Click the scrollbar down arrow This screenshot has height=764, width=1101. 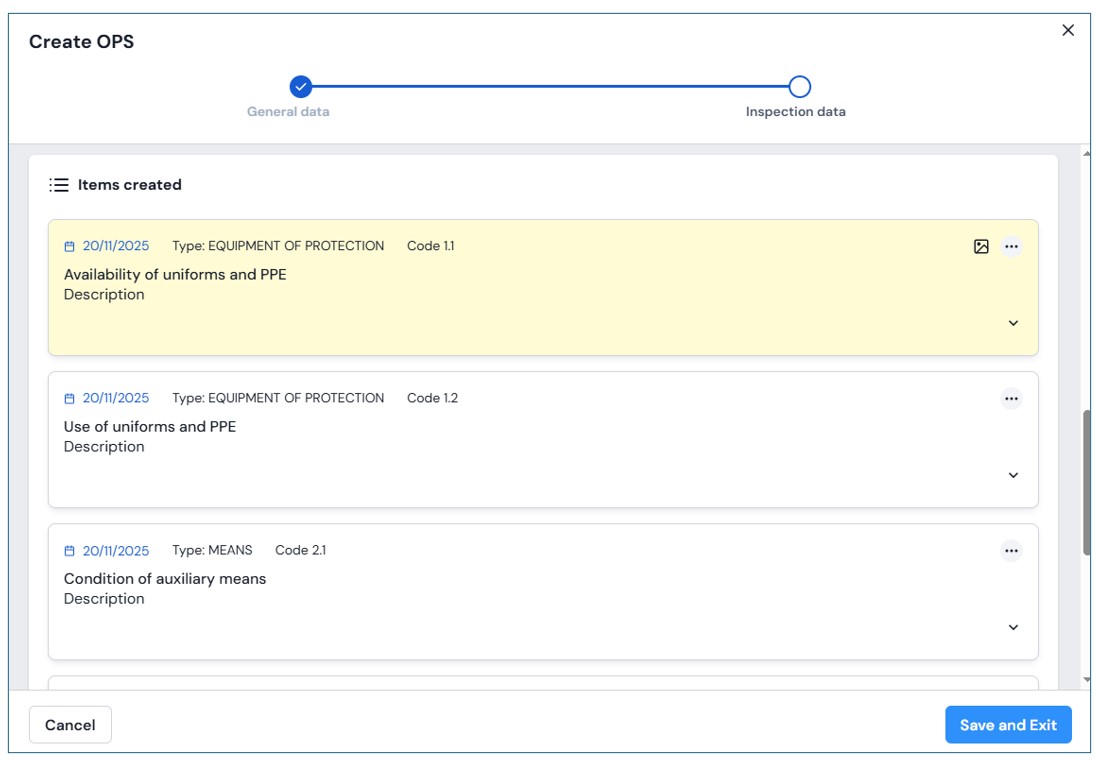(x=1087, y=680)
